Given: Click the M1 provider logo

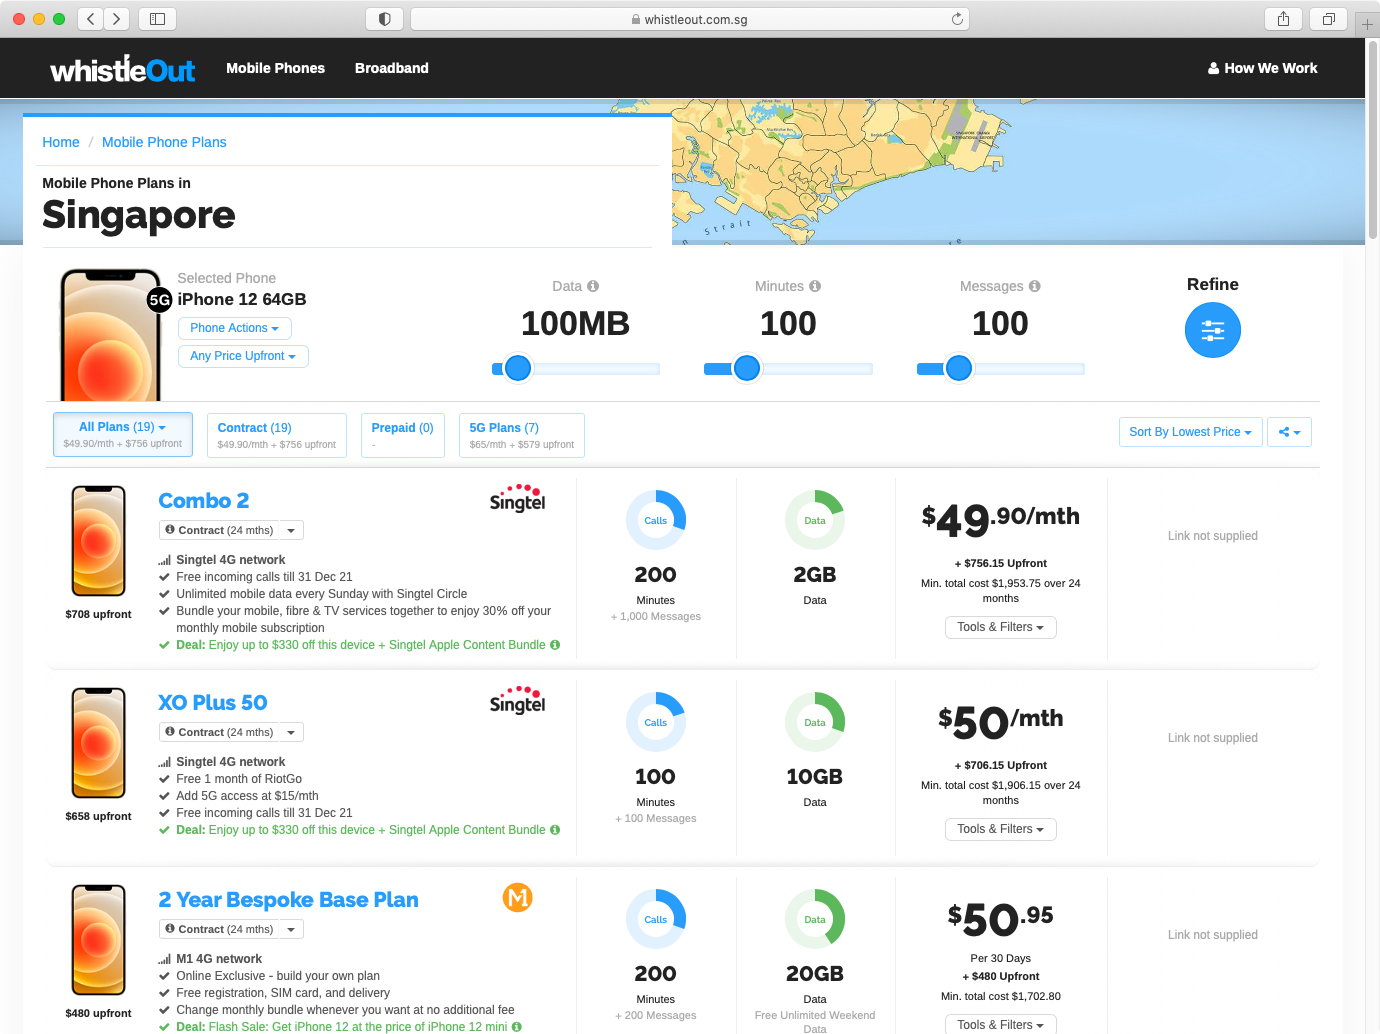Looking at the screenshot, I should [x=517, y=897].
